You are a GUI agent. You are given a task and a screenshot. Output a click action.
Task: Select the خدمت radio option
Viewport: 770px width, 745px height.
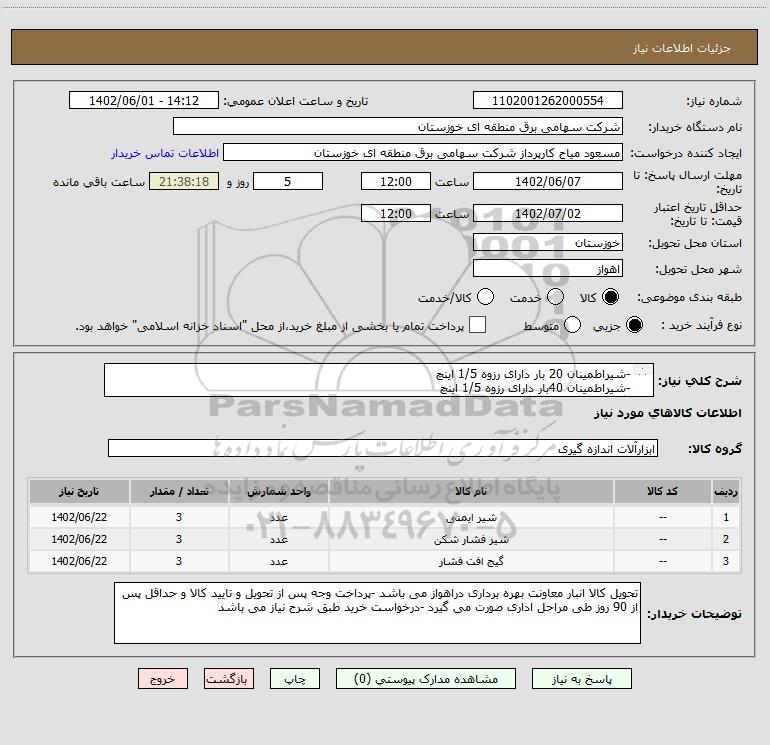tap(555, 297)
